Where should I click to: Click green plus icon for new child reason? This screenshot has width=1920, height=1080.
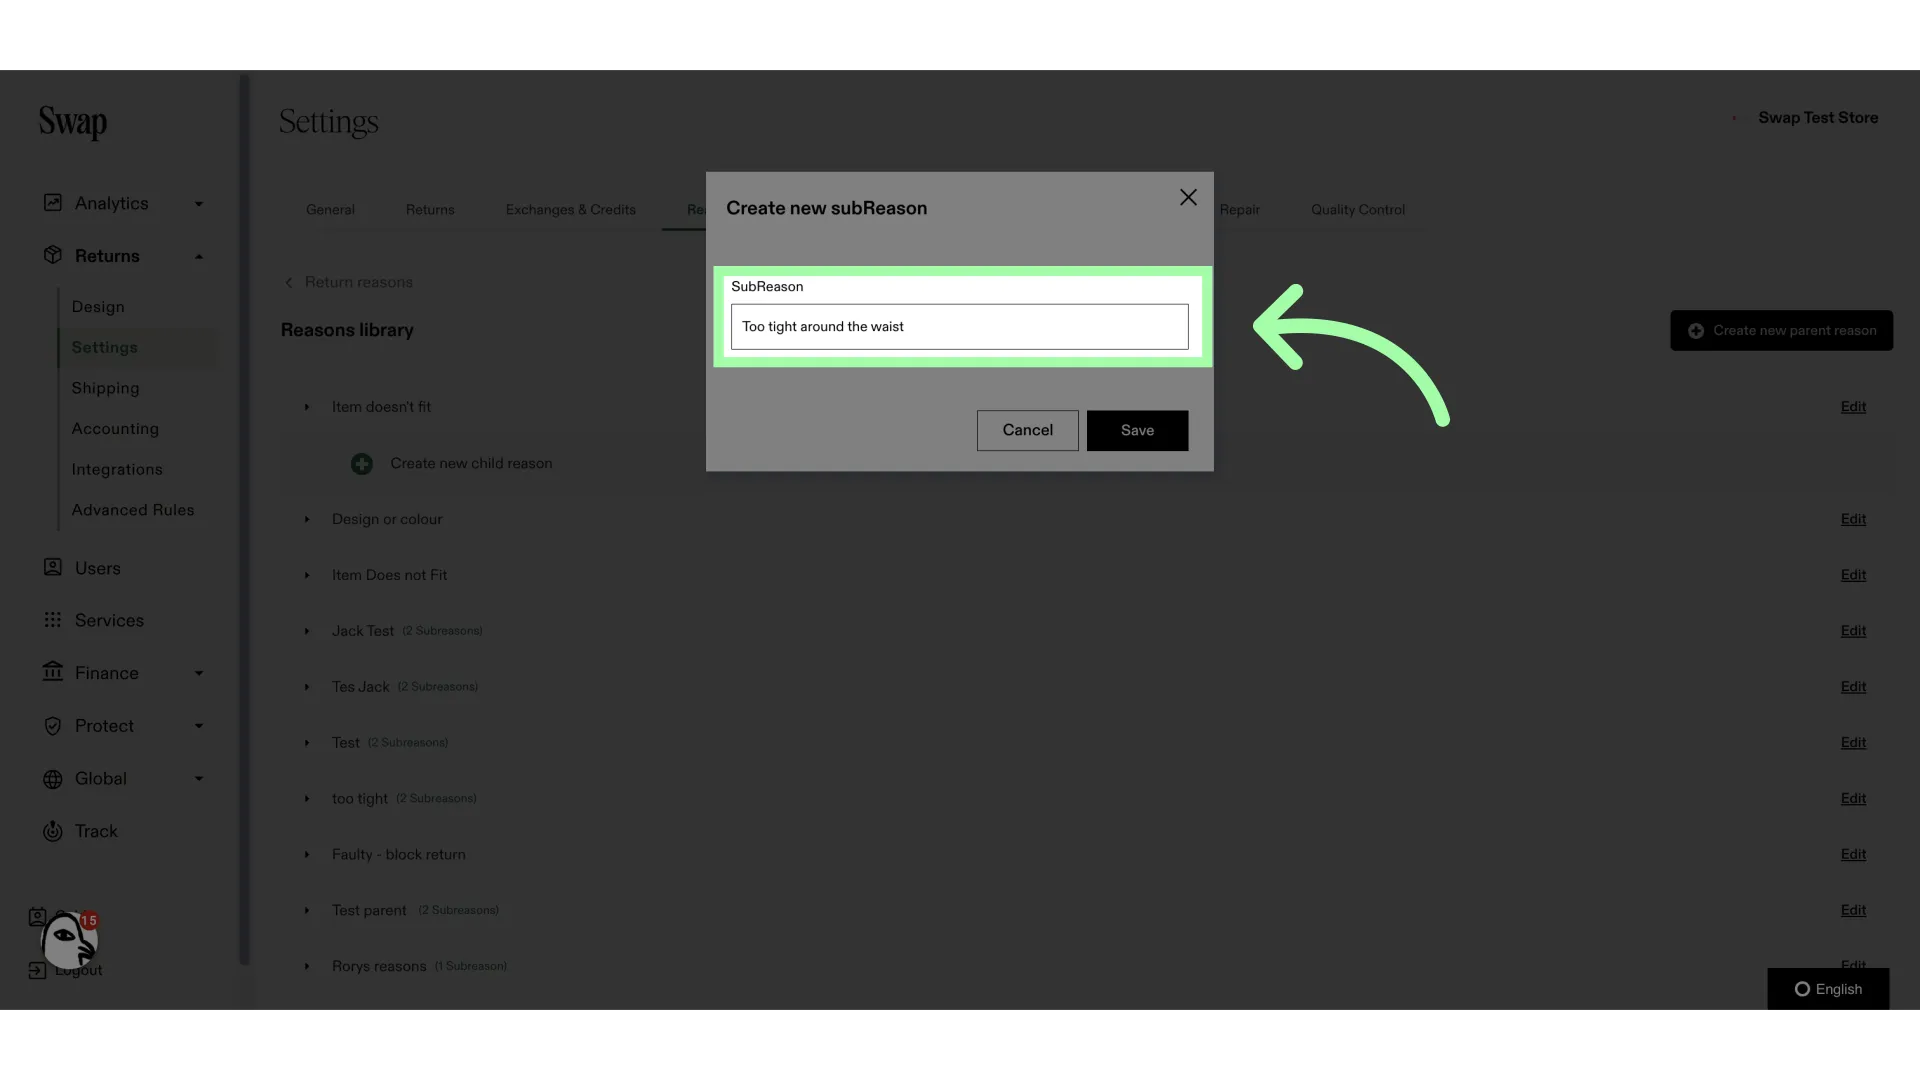pyautogui.click(x=362, y=464)
